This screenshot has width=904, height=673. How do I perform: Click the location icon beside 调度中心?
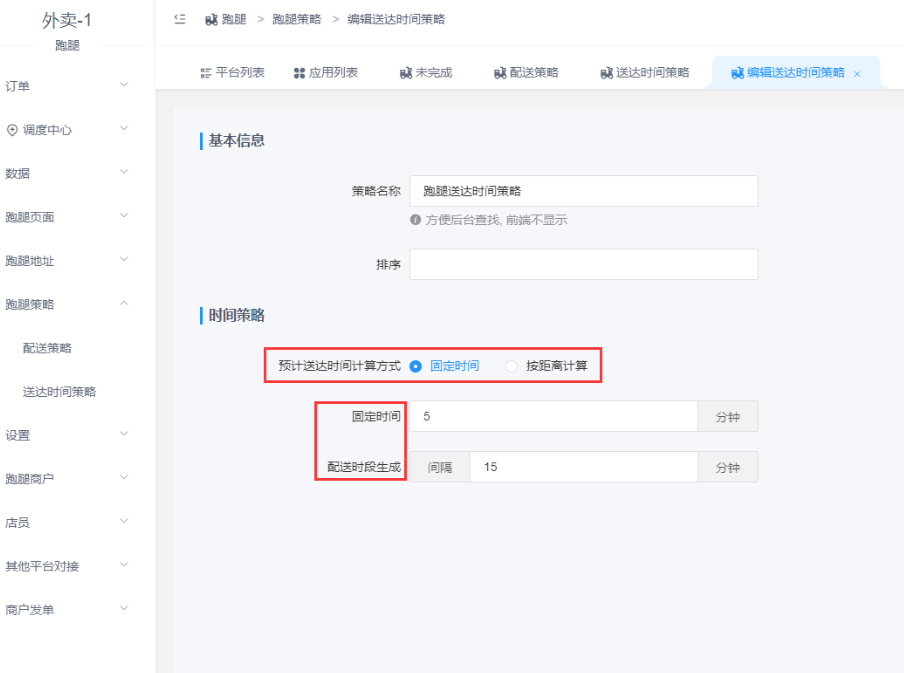[x=12, y=130]
